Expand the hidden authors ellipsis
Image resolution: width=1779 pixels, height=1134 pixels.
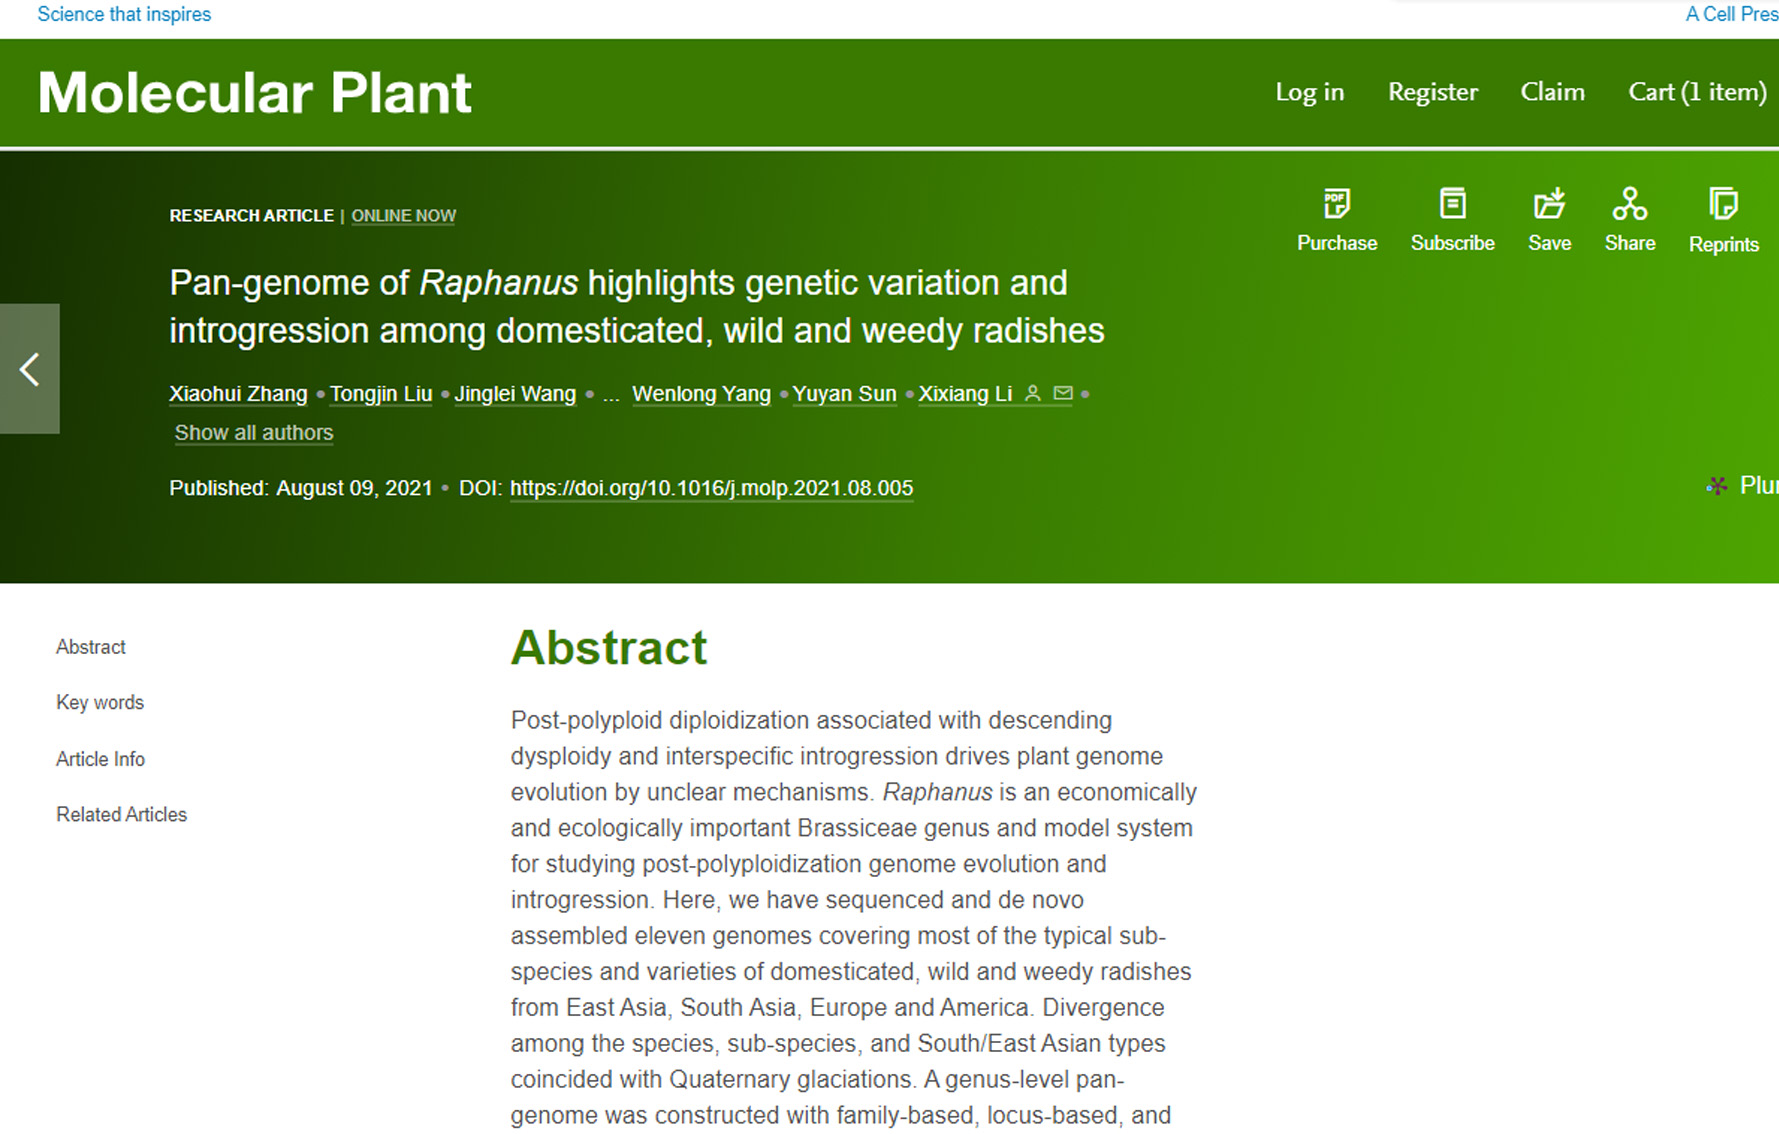coord(611,395)
